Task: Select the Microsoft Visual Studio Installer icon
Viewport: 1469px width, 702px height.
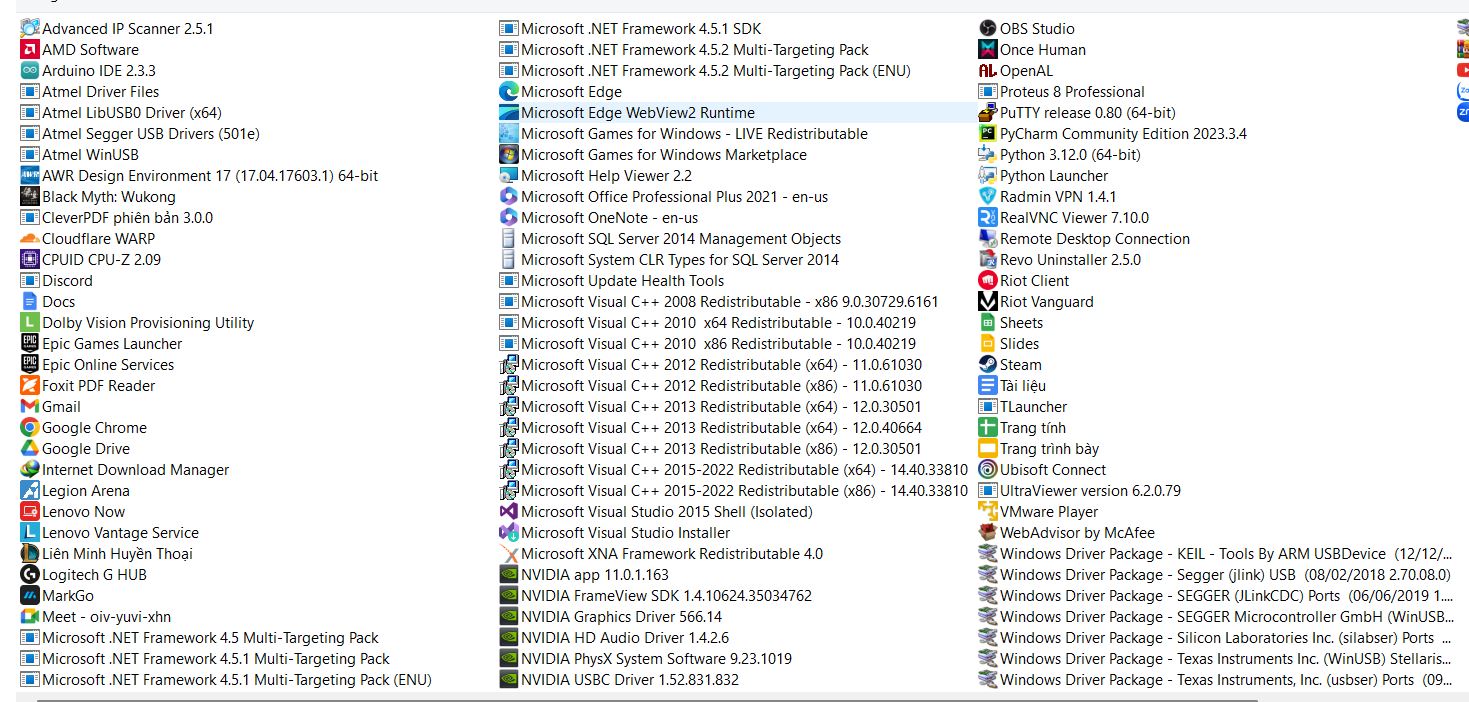Action: [x=509, y=533]
